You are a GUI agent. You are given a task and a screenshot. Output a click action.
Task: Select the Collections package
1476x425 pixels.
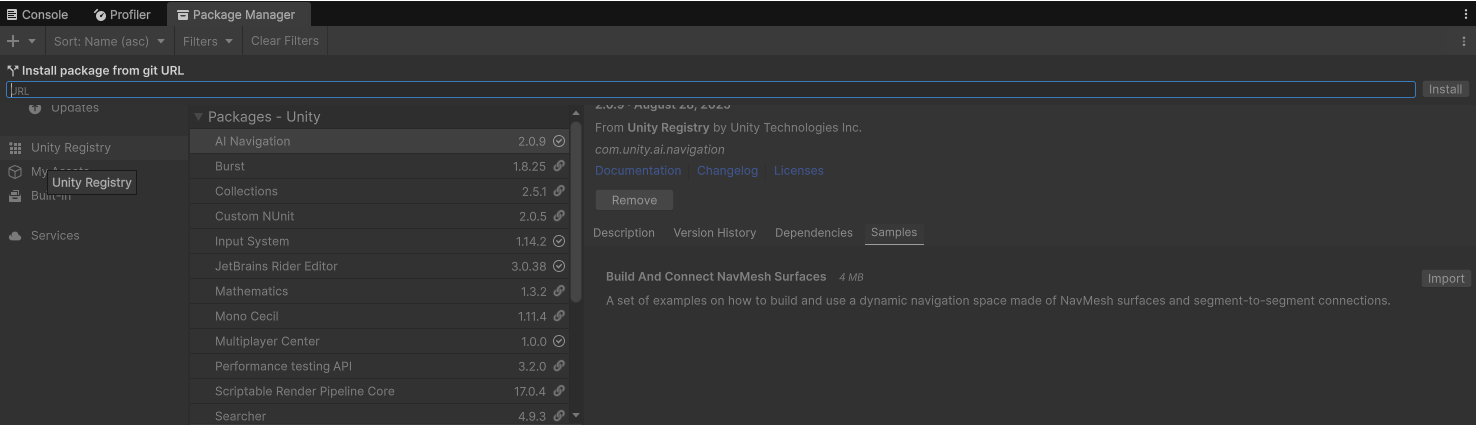(x=379, y=191)
